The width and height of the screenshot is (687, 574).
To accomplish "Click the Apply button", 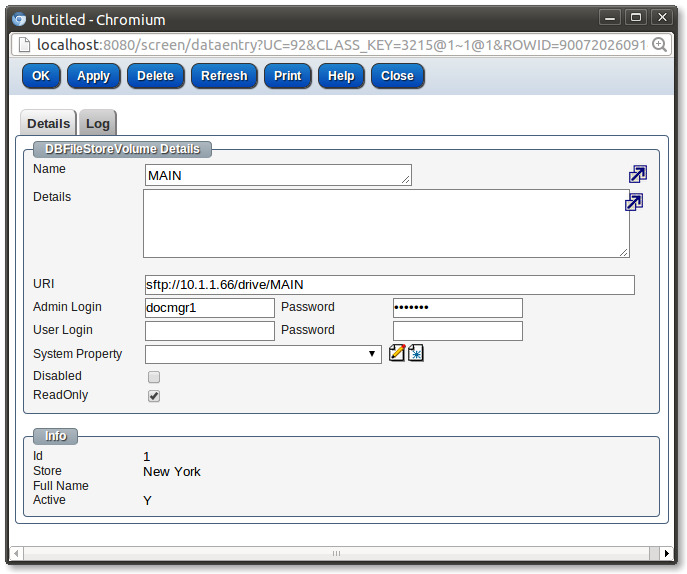I will [93, 76].
